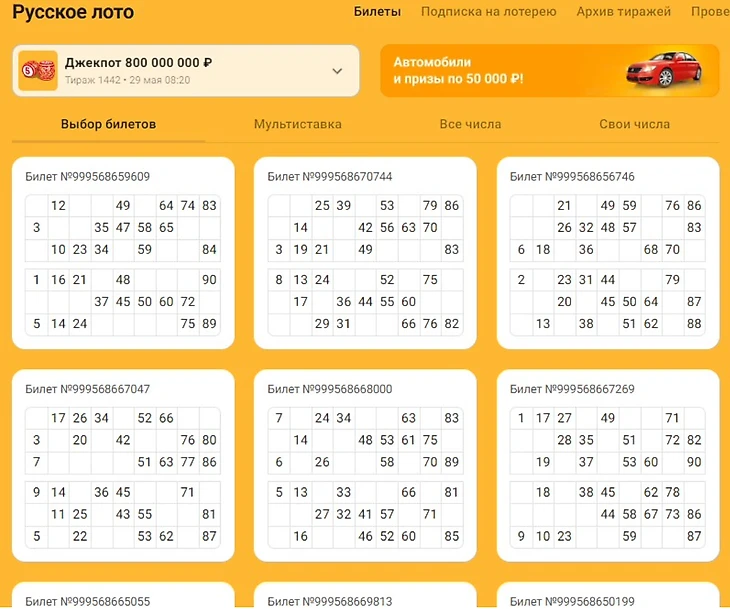Click number 39 in ticket №999568670744
This screenshot has width=730, height=609.
point(344,206)
